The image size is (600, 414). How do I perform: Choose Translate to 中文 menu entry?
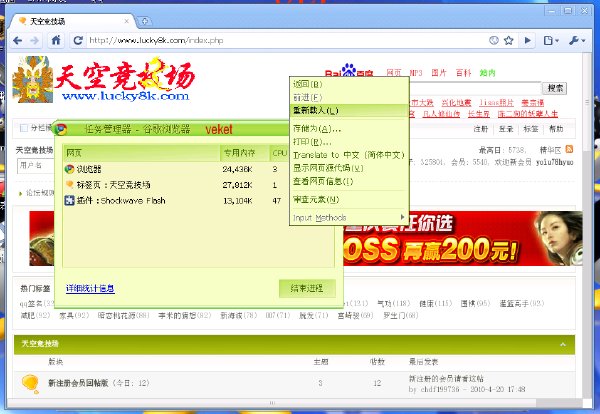(x=349, y=155)
